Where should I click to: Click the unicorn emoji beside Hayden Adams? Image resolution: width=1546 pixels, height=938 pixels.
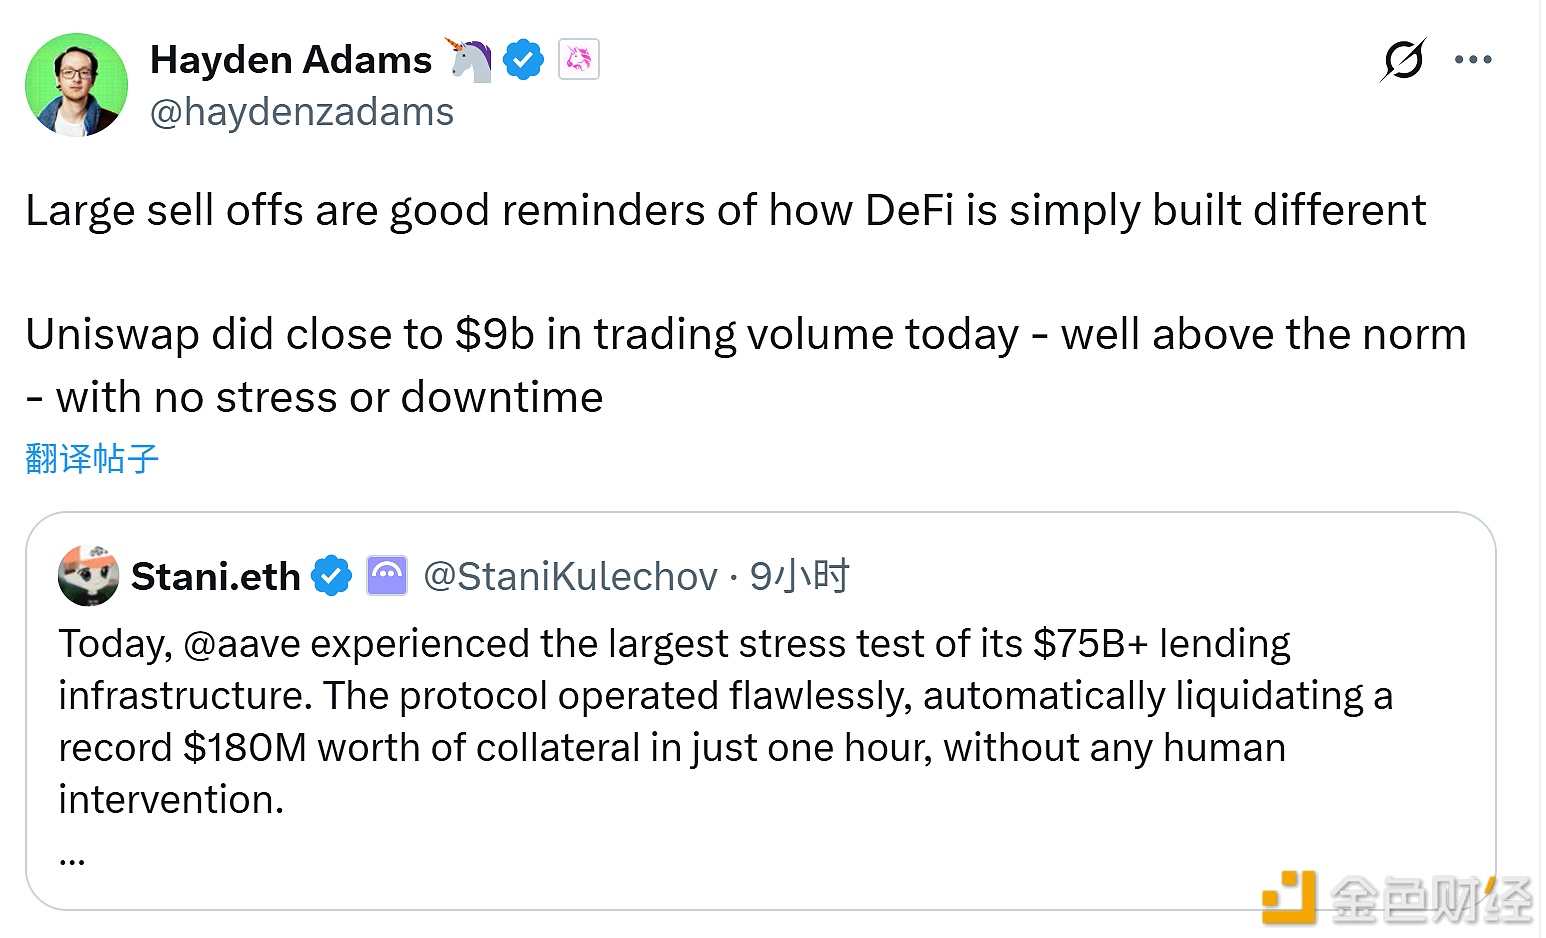pyautogui.click(x=469, y=60)
